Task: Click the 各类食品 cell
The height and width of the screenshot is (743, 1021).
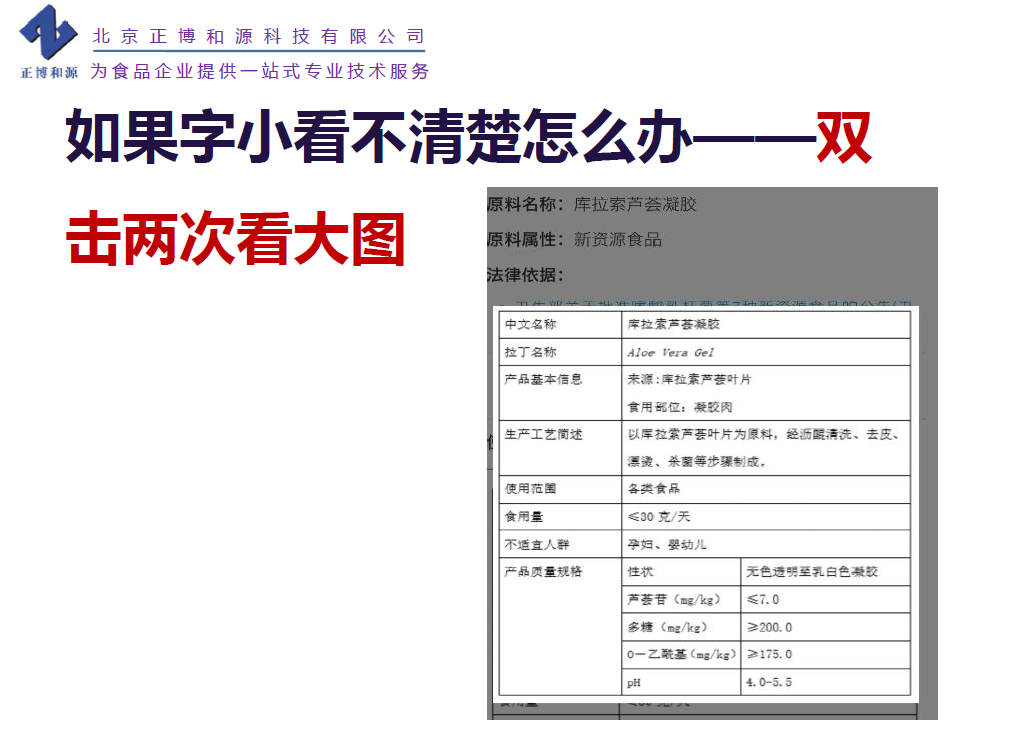Action: point(766,489)
